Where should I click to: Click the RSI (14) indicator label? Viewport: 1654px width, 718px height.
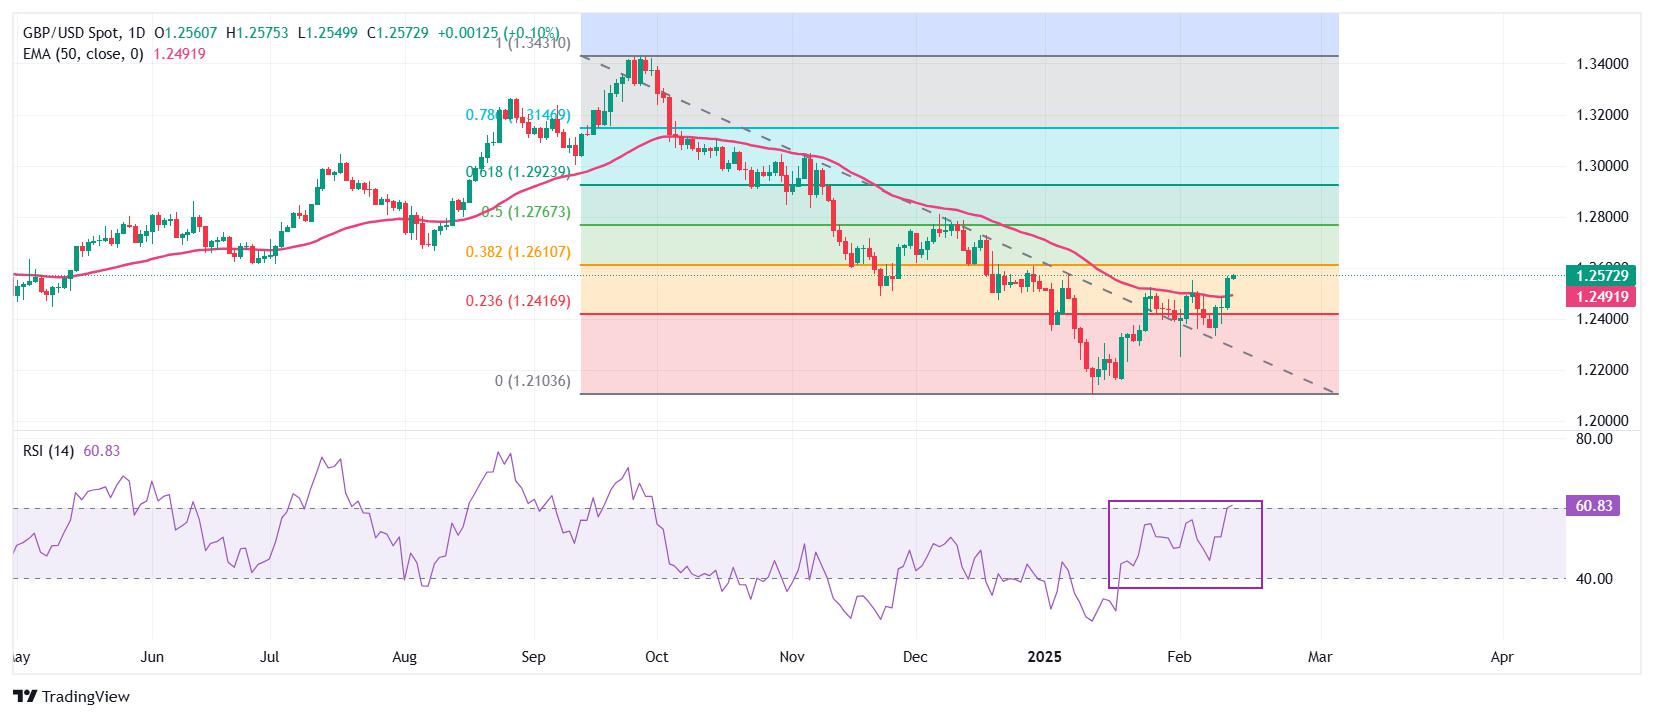tap(49, 451)
